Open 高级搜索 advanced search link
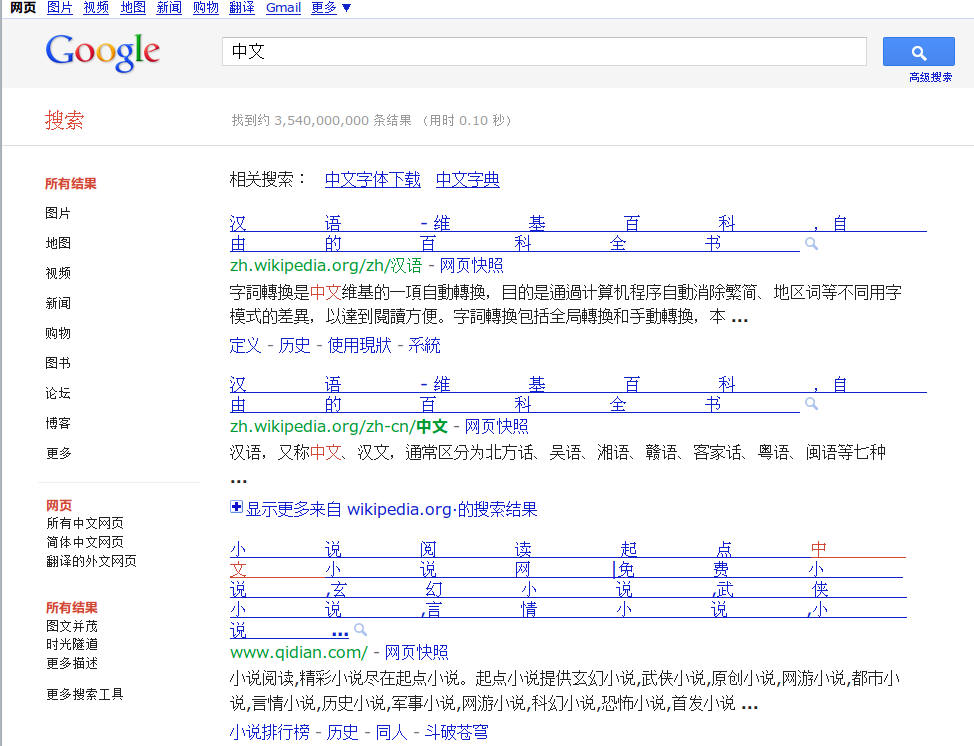This screenshot has width=974, height=746. (x=930, y=77)
